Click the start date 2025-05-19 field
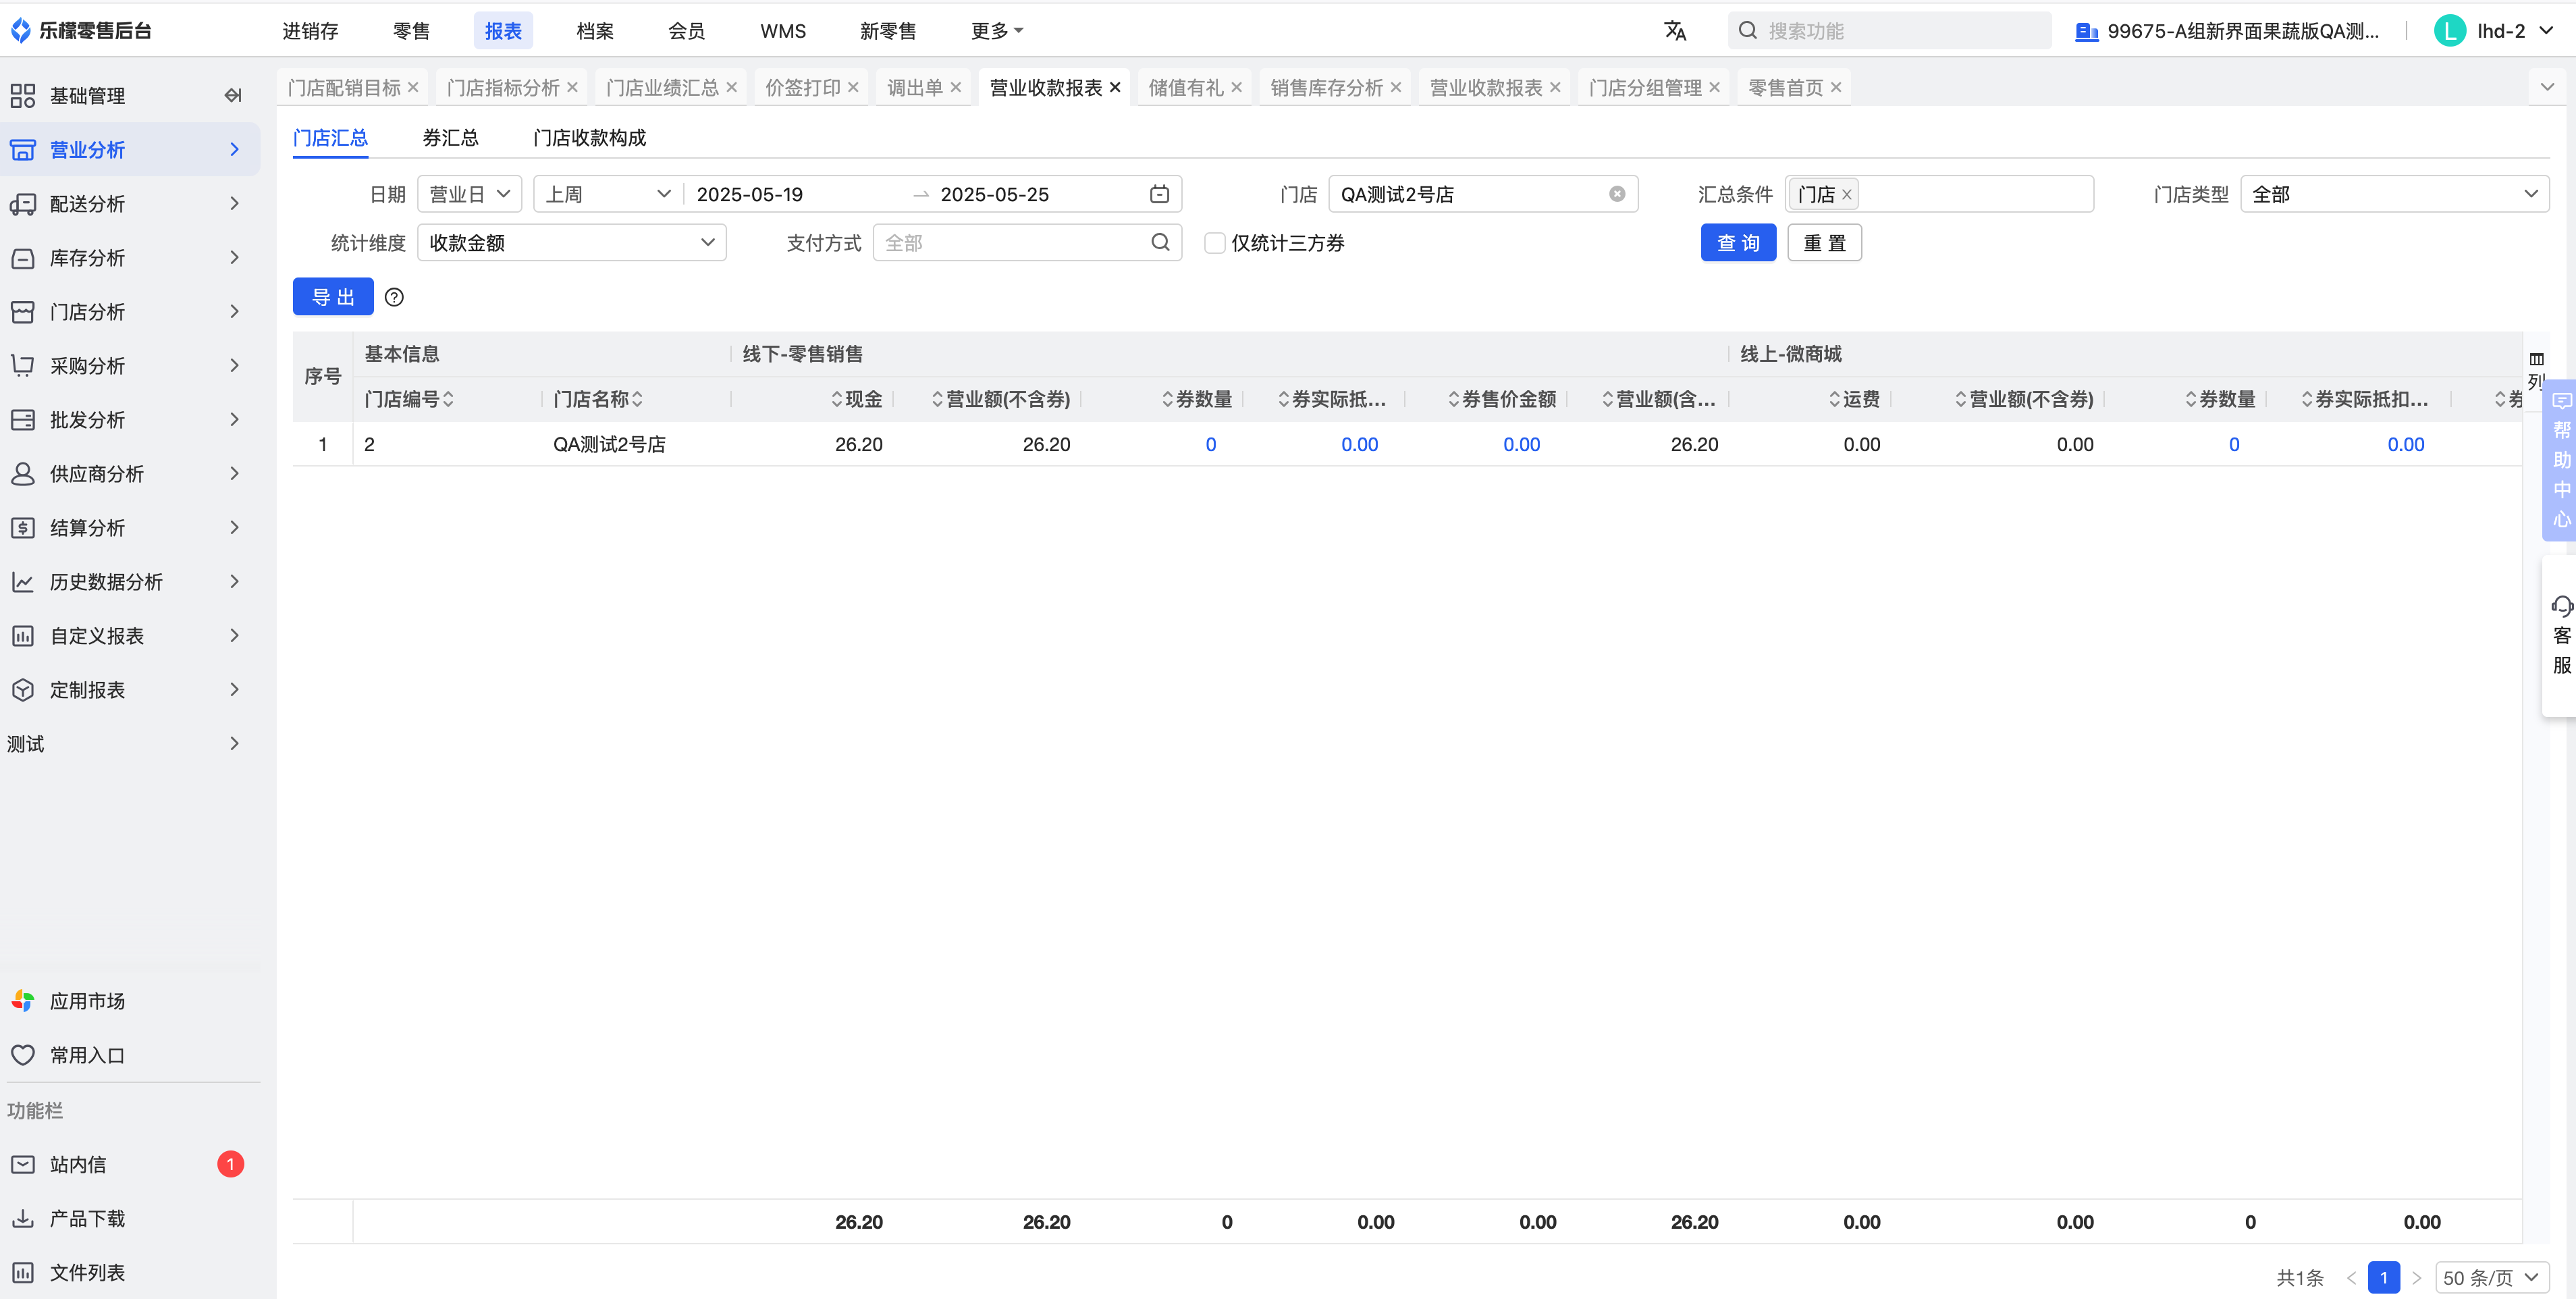The image size is (2576, 1299). tap(750, 194)
